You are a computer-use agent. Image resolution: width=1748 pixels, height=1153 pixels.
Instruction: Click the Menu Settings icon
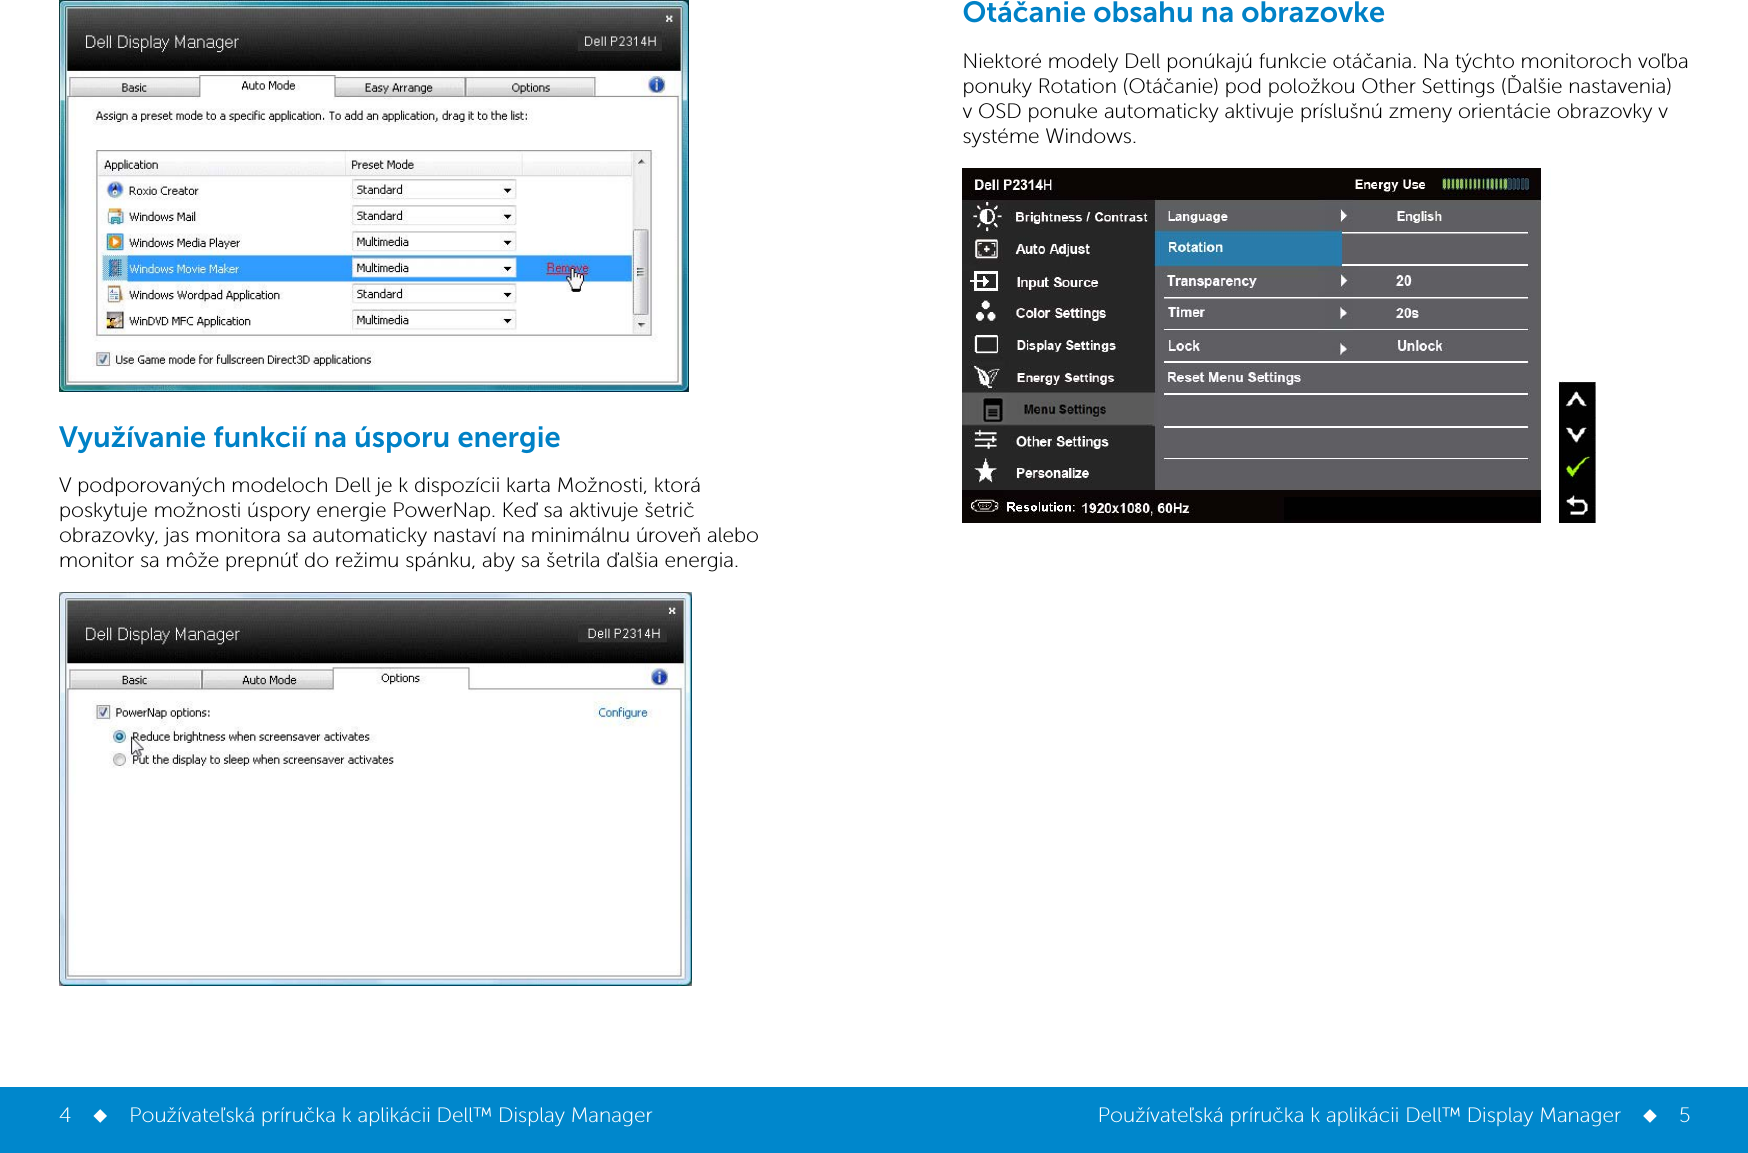[992, 410]
